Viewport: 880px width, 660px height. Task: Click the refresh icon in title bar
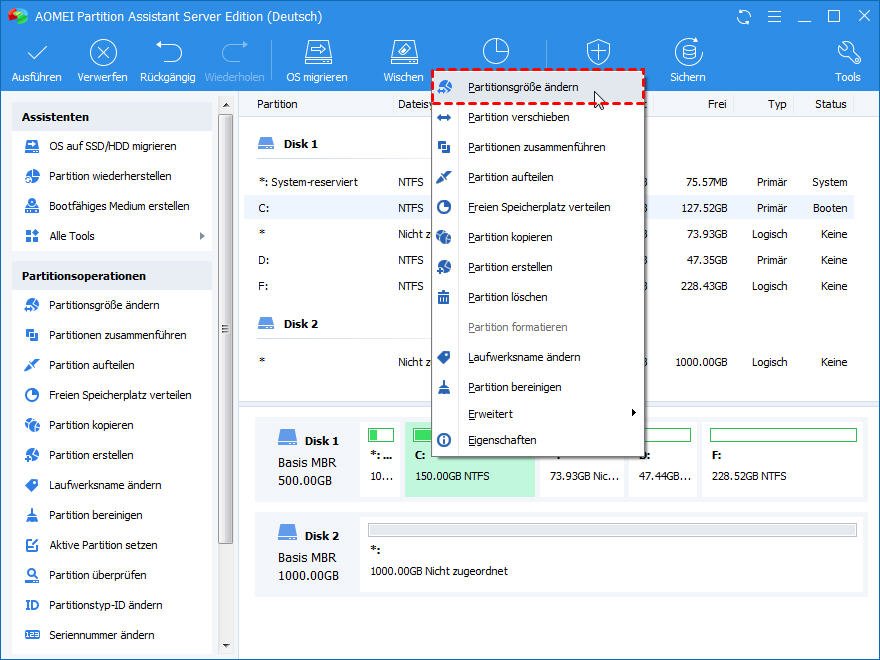(744, 17)
